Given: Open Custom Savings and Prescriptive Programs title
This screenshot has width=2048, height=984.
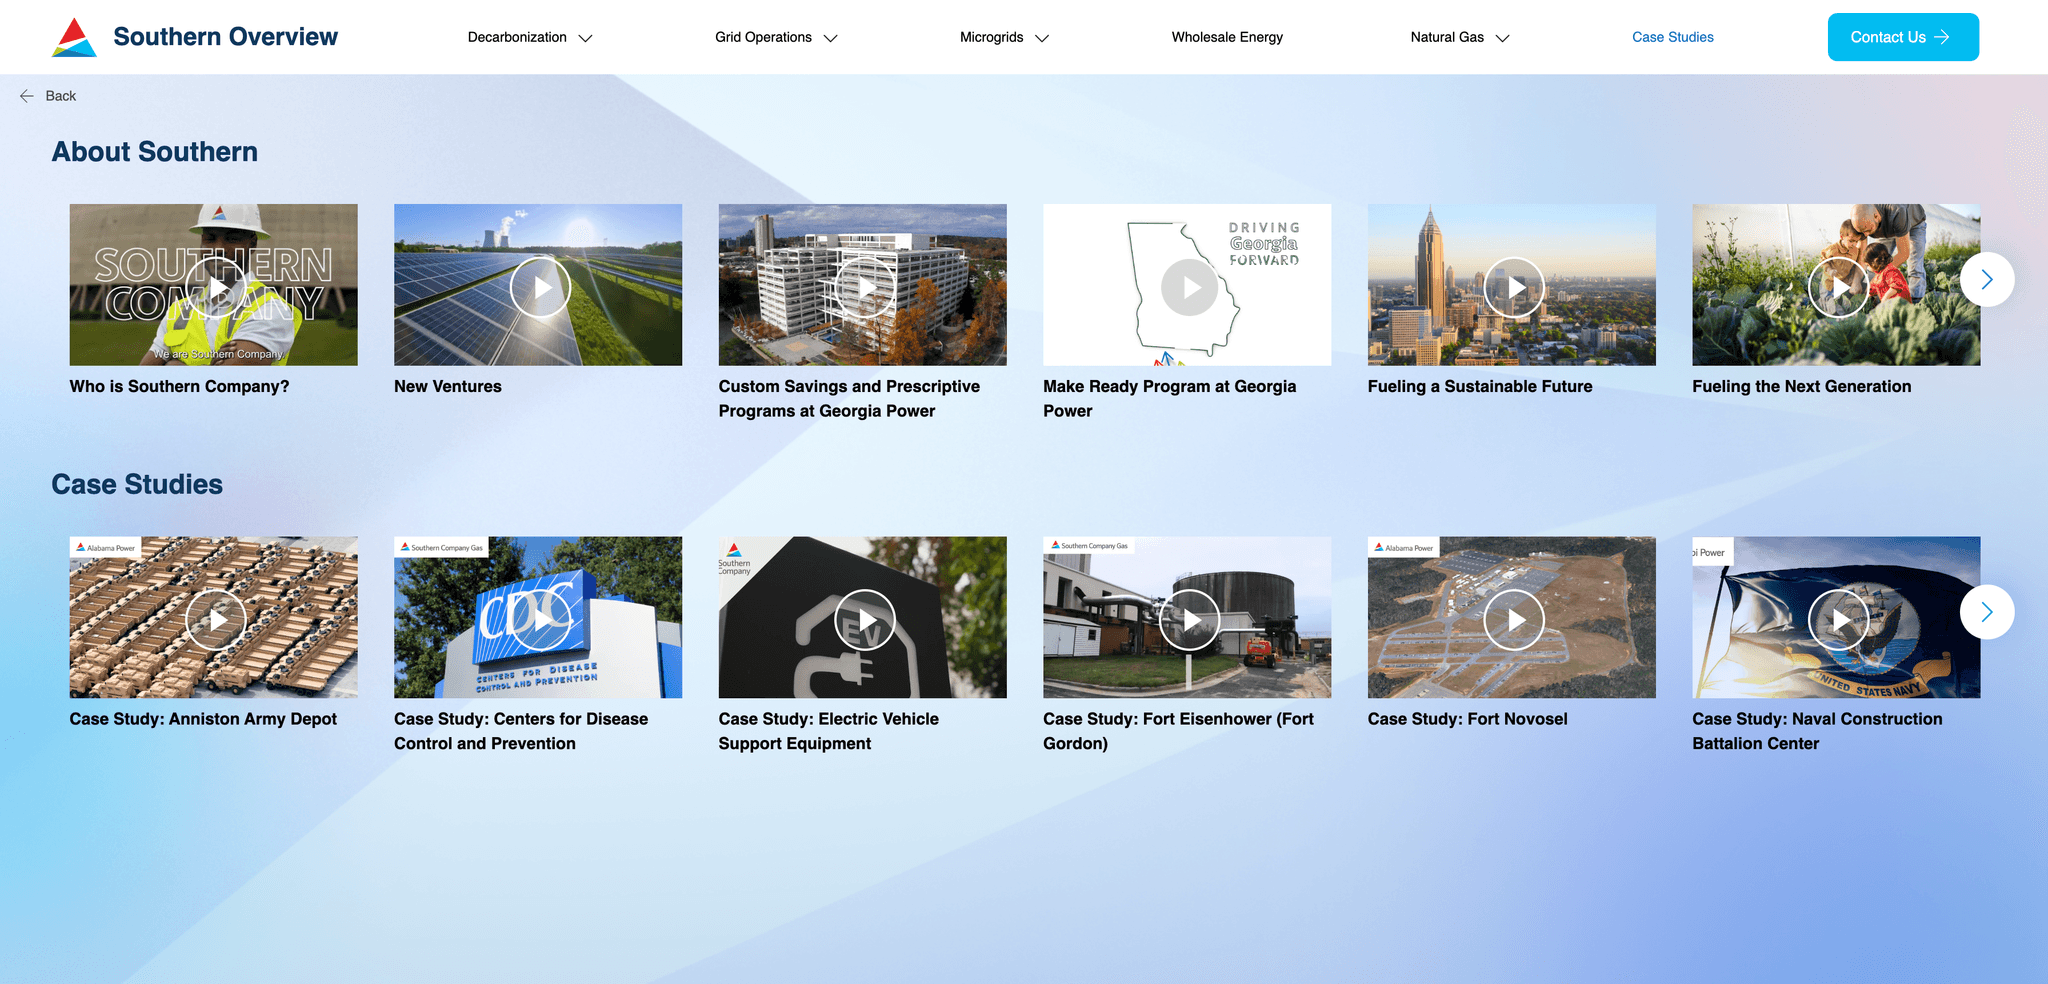Looking at the screenshot, I should [849, 398].
